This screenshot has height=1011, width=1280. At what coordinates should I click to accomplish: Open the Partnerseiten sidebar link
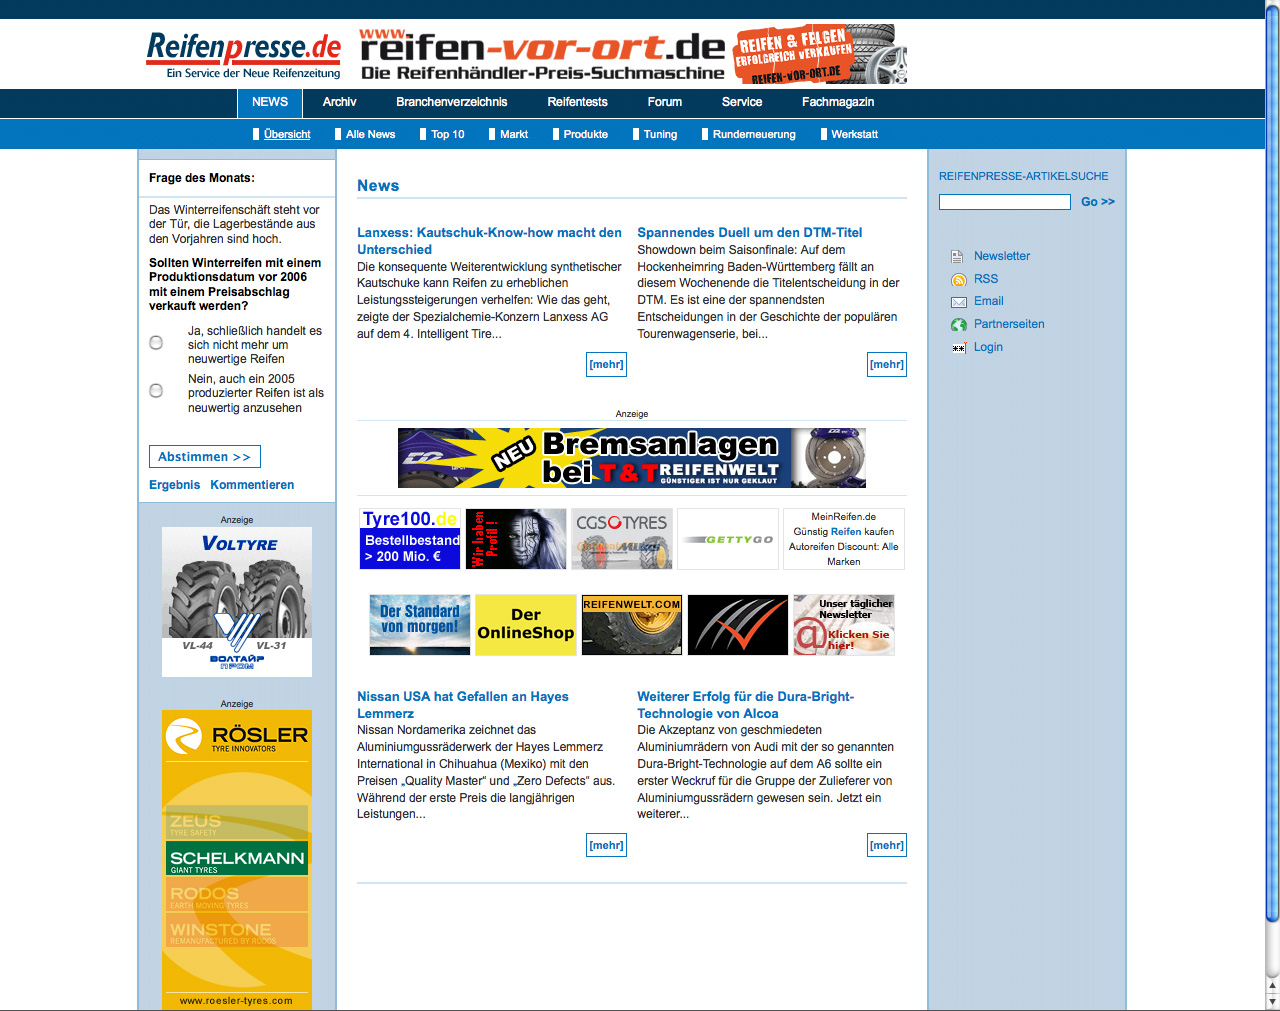tap(1009, 325)
